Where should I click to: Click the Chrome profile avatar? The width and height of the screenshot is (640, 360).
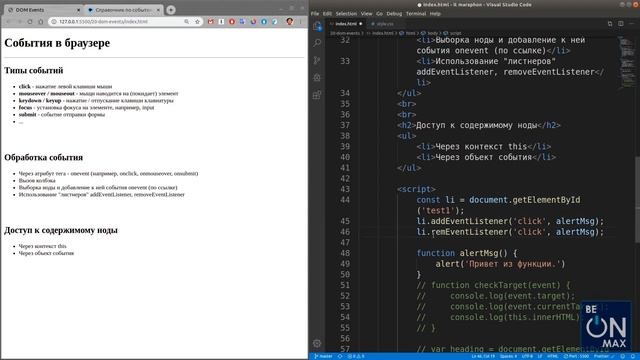click(x=289, y=22)
